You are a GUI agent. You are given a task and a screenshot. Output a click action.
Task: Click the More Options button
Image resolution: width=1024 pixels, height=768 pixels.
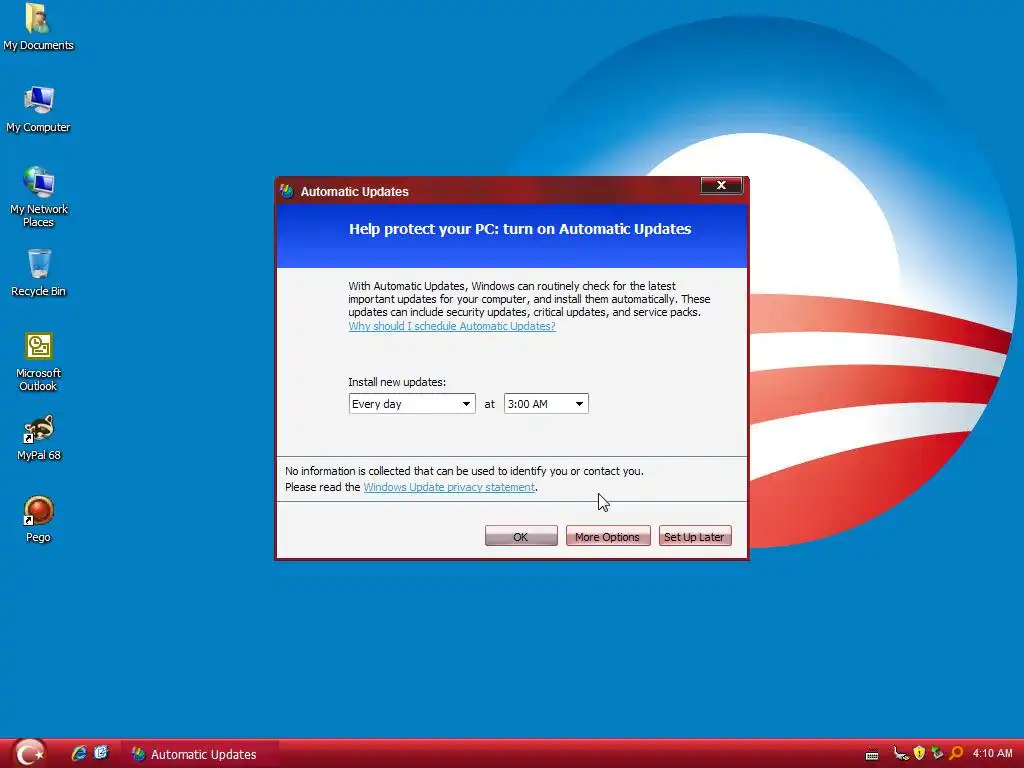[x=608, y=536]
